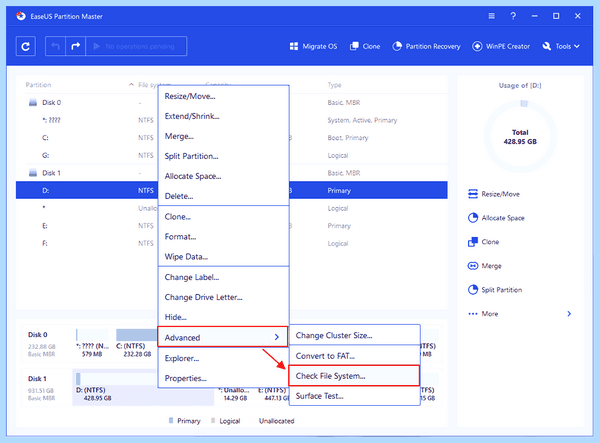Click Clone icon in right panel
600x443 pixels.
pos(473,242)
